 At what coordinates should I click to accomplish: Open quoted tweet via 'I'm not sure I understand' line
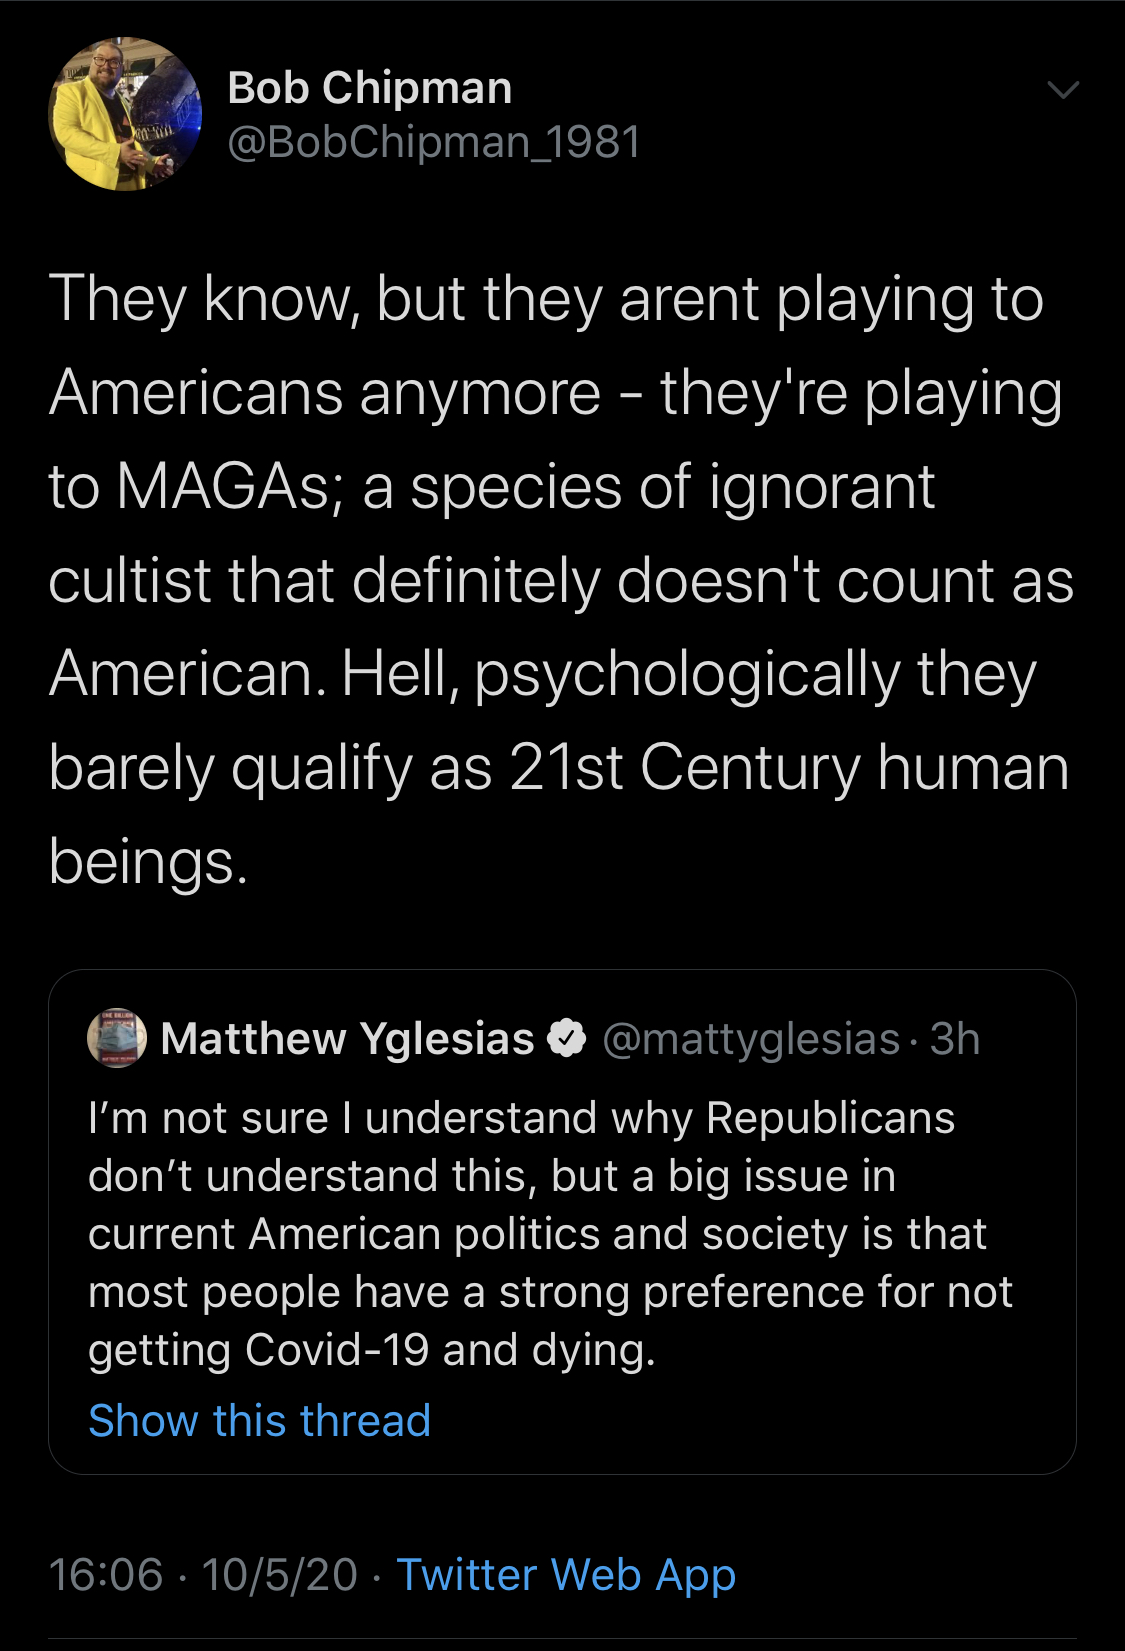point(521,1118)
